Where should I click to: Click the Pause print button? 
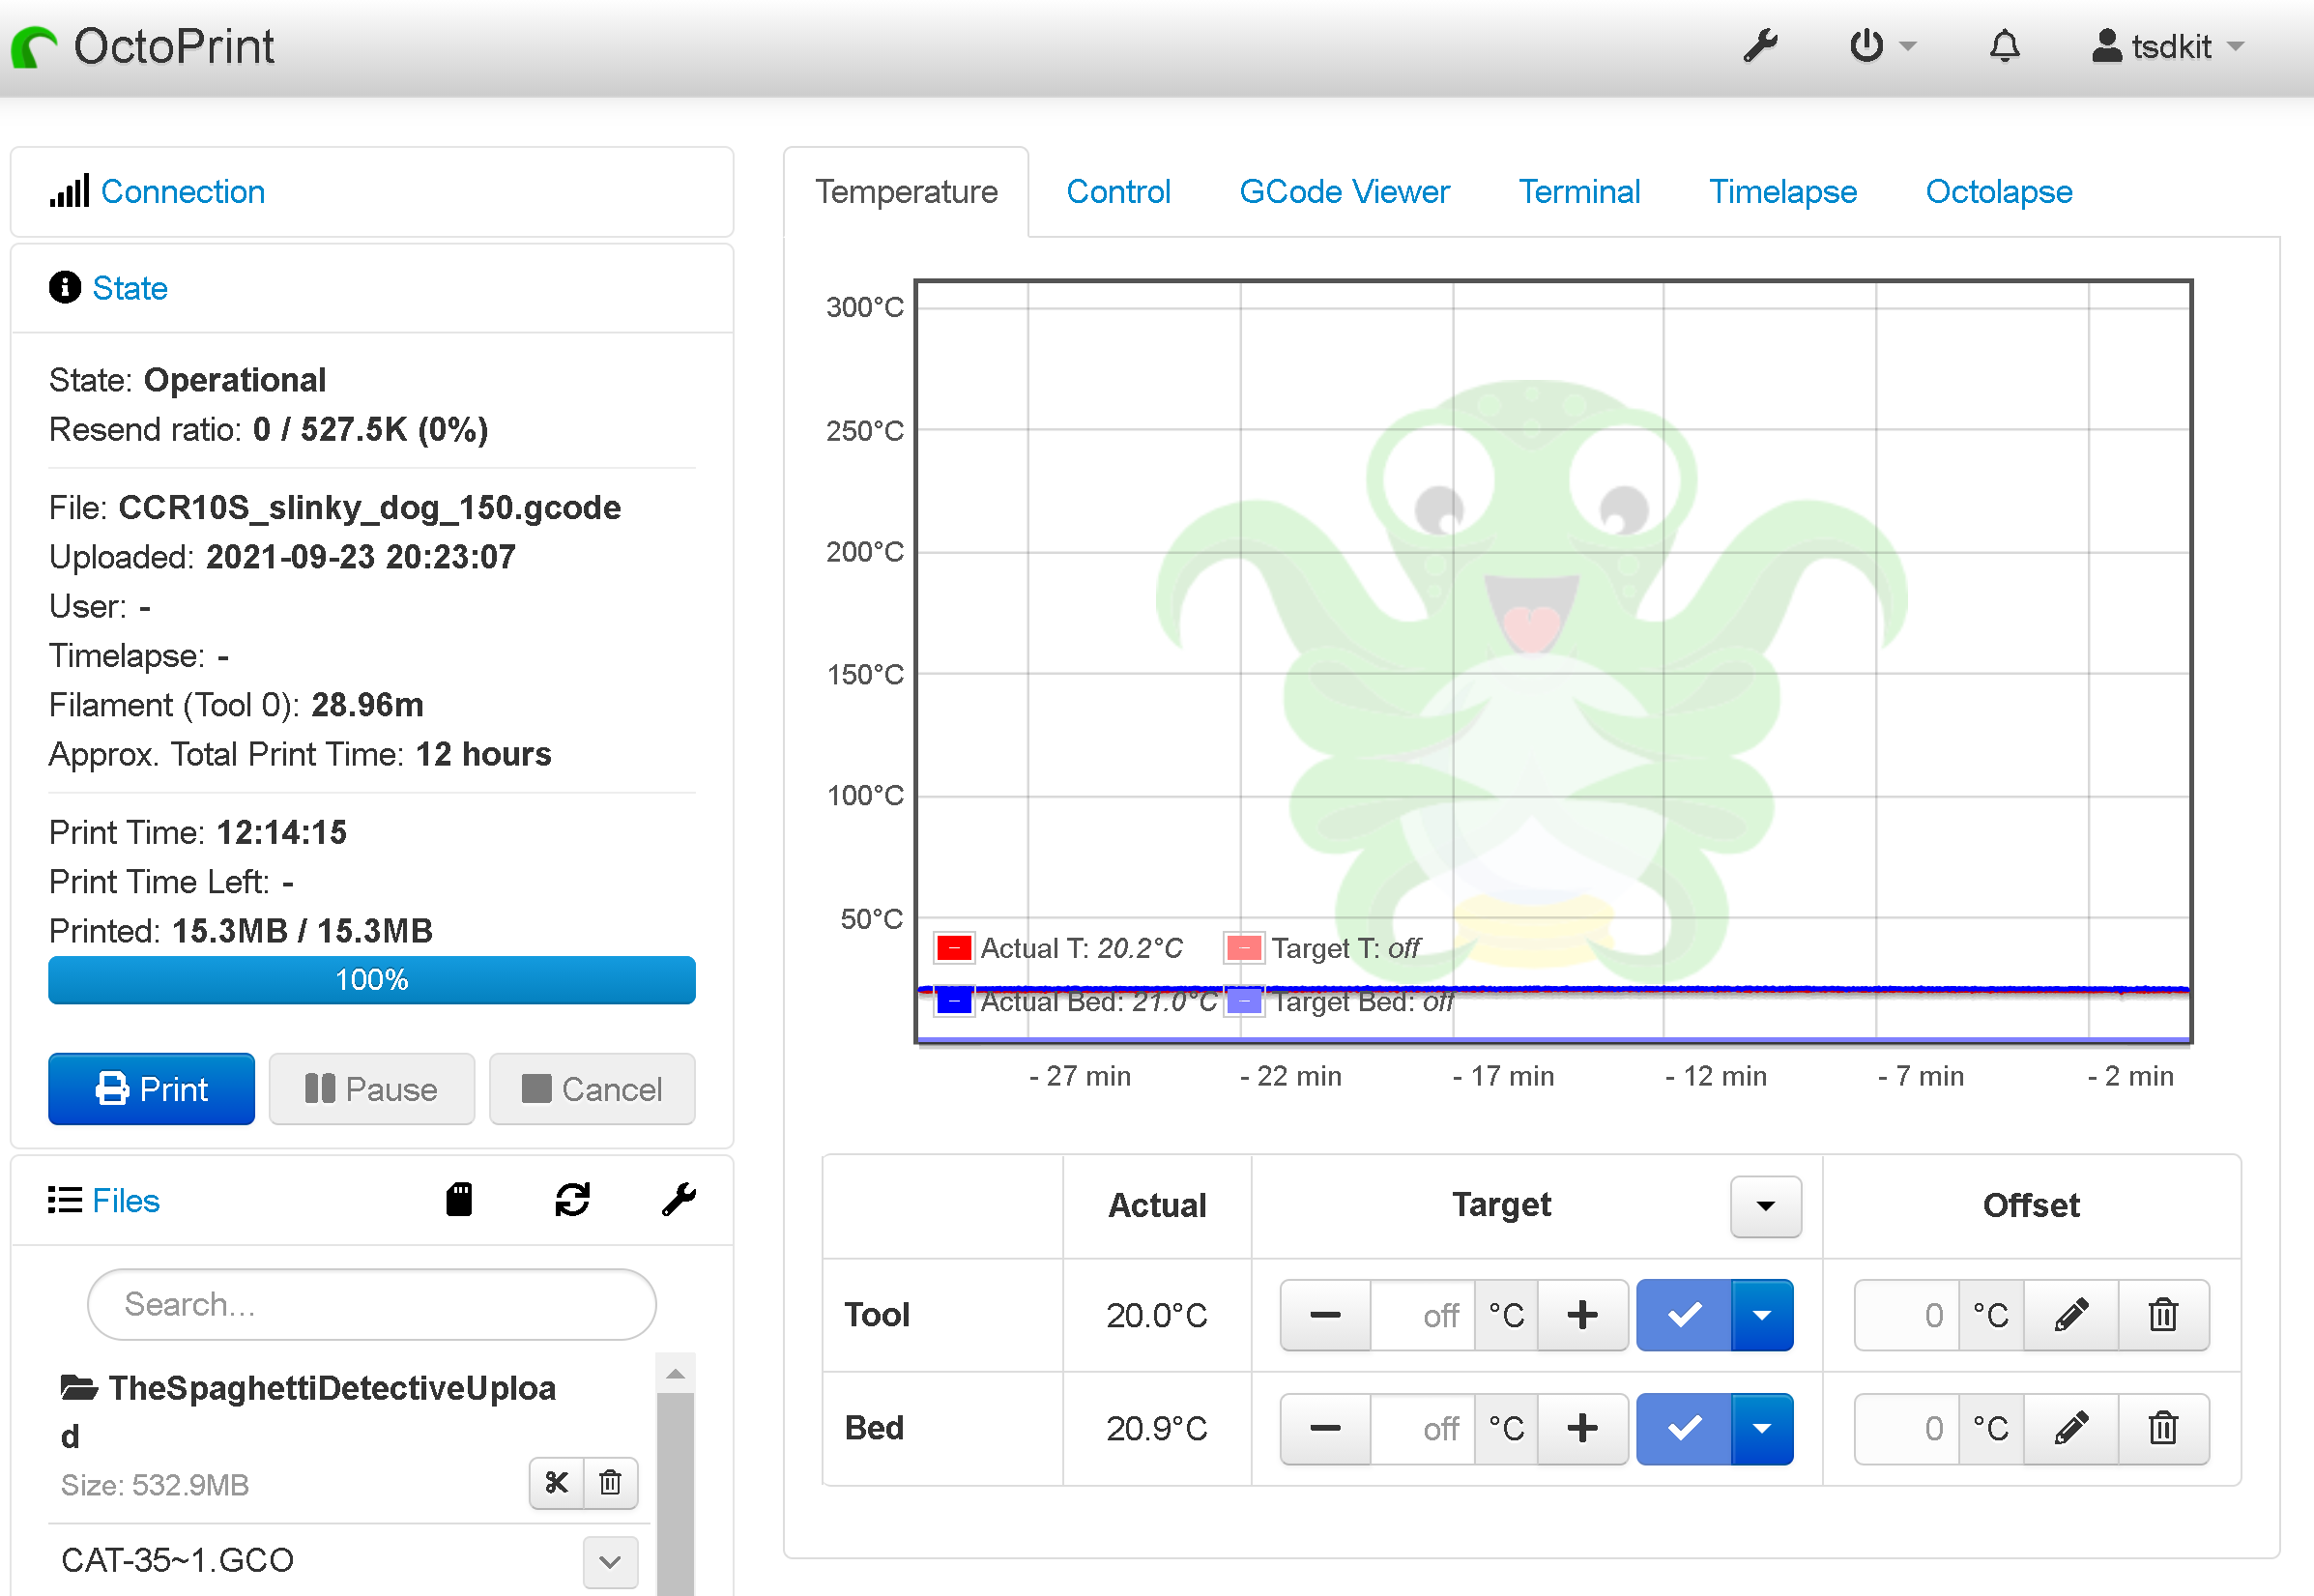371,1087
